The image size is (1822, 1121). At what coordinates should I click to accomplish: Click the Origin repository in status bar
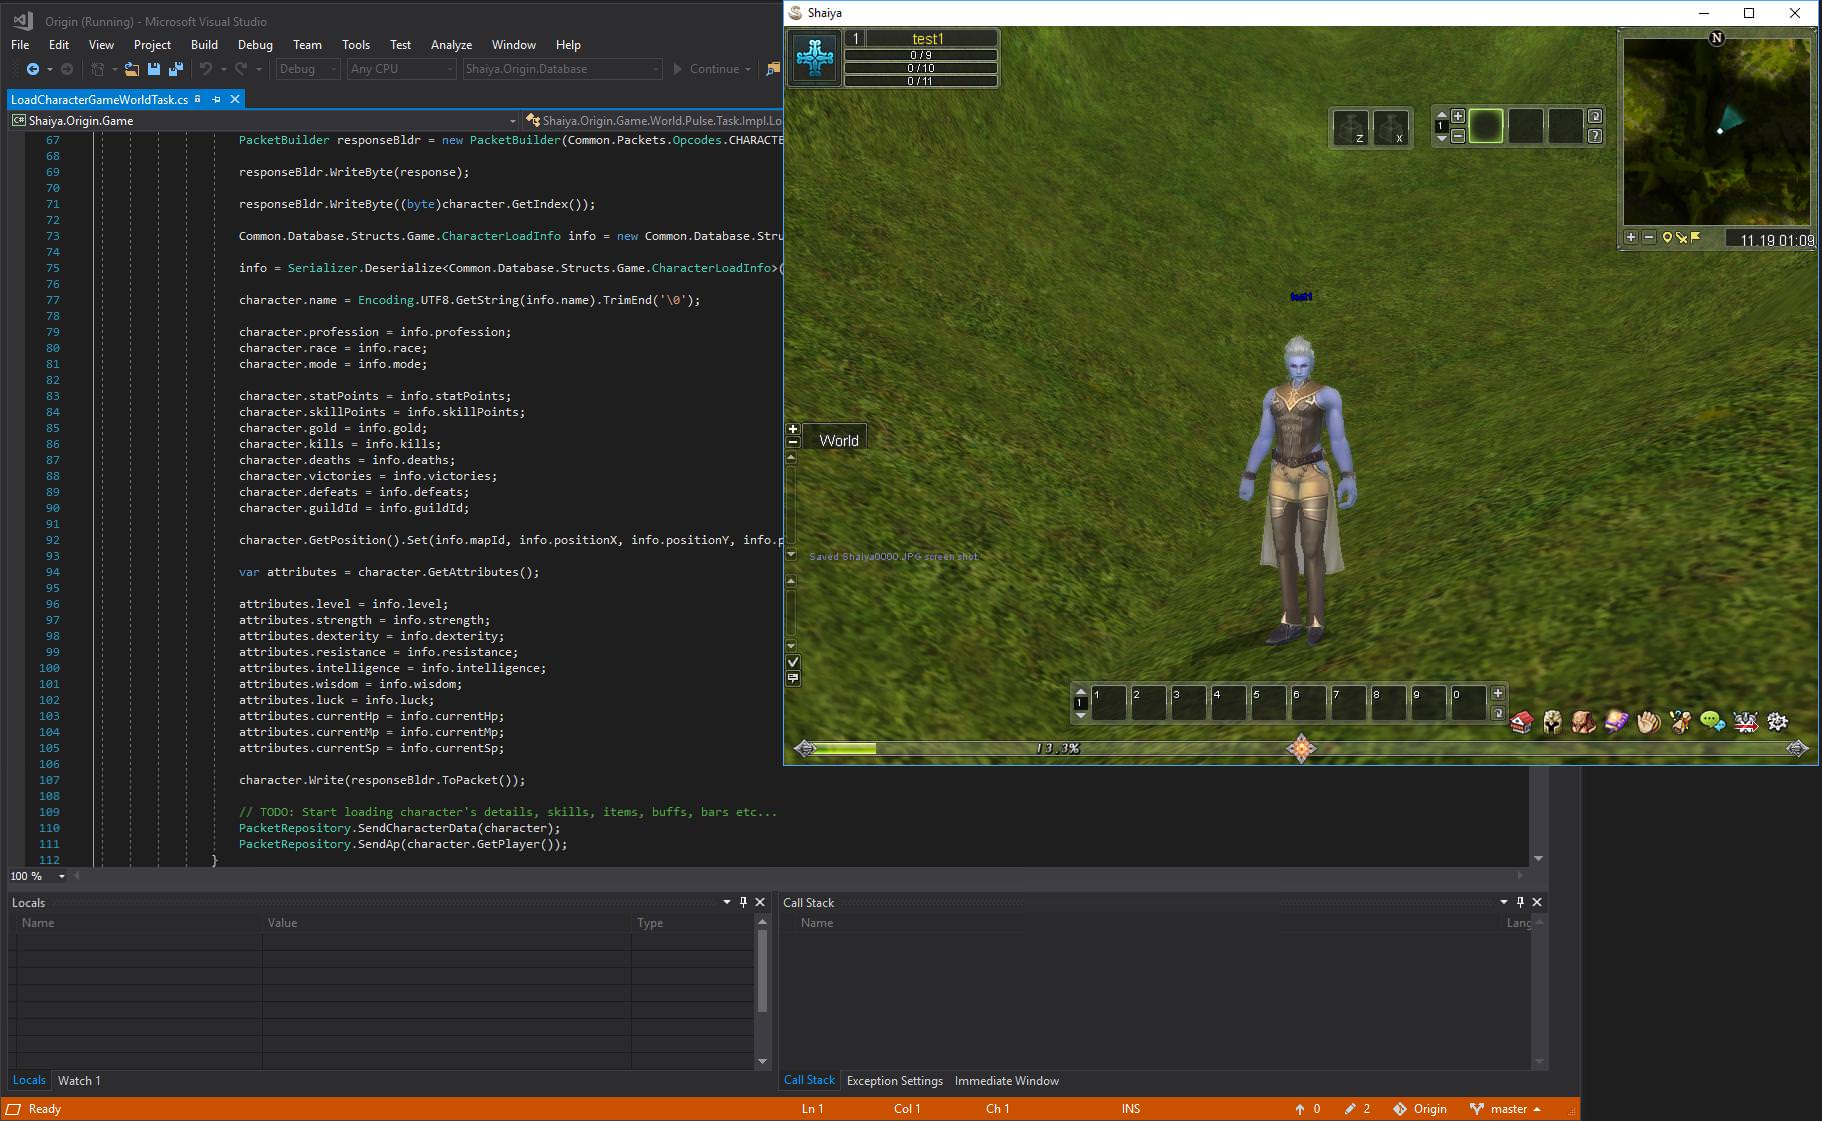(1419, 1109)
